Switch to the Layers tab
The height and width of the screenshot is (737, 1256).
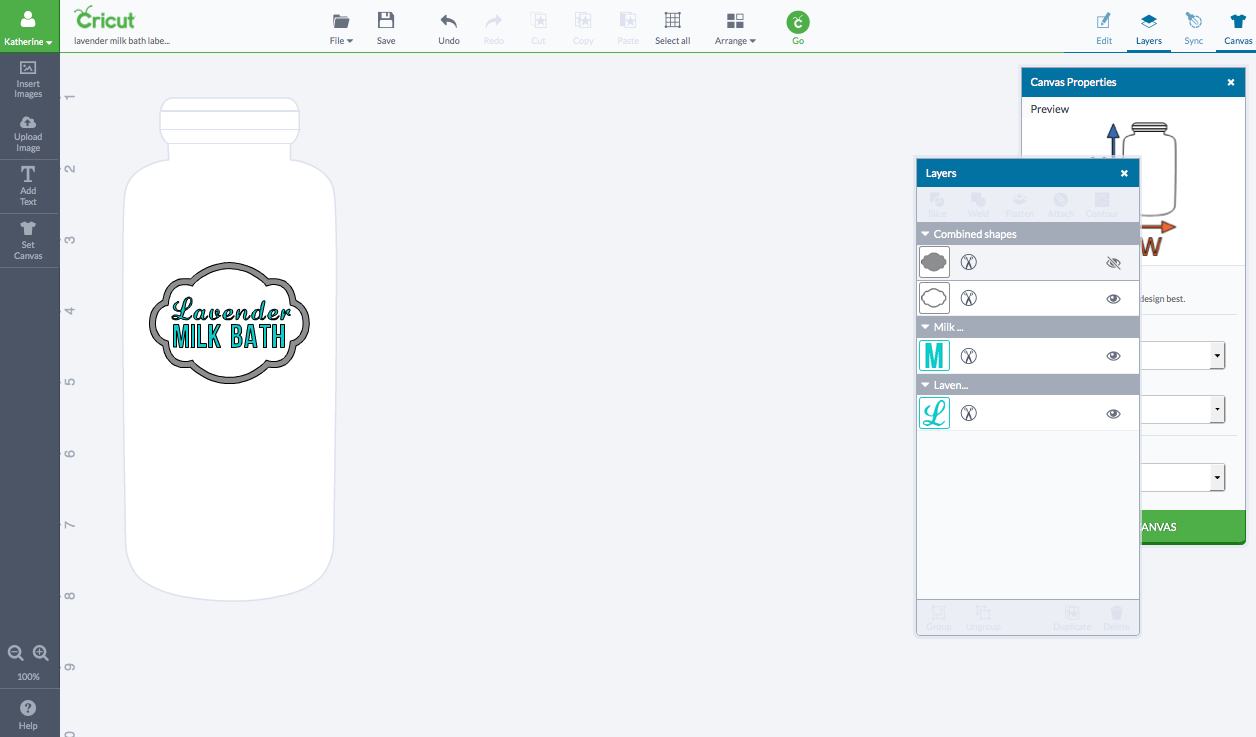pos(1149,28)
